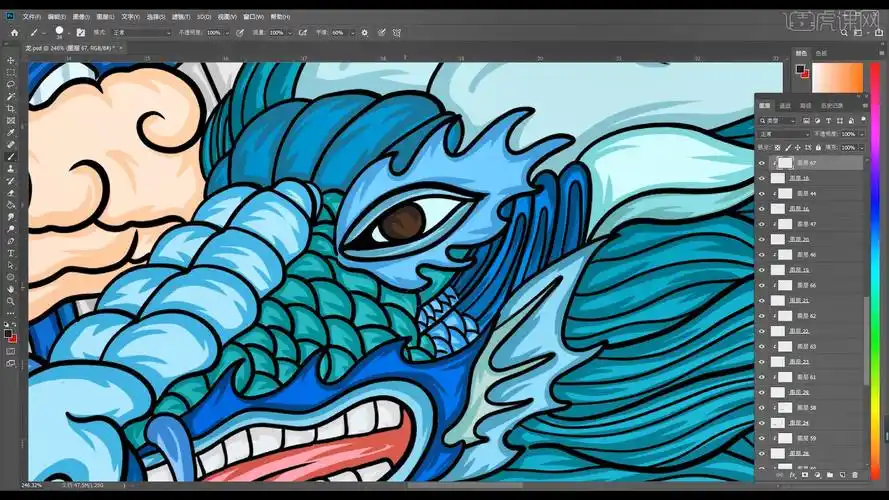
Task: Open smoothing options gear icon
Action: [365, 32]
